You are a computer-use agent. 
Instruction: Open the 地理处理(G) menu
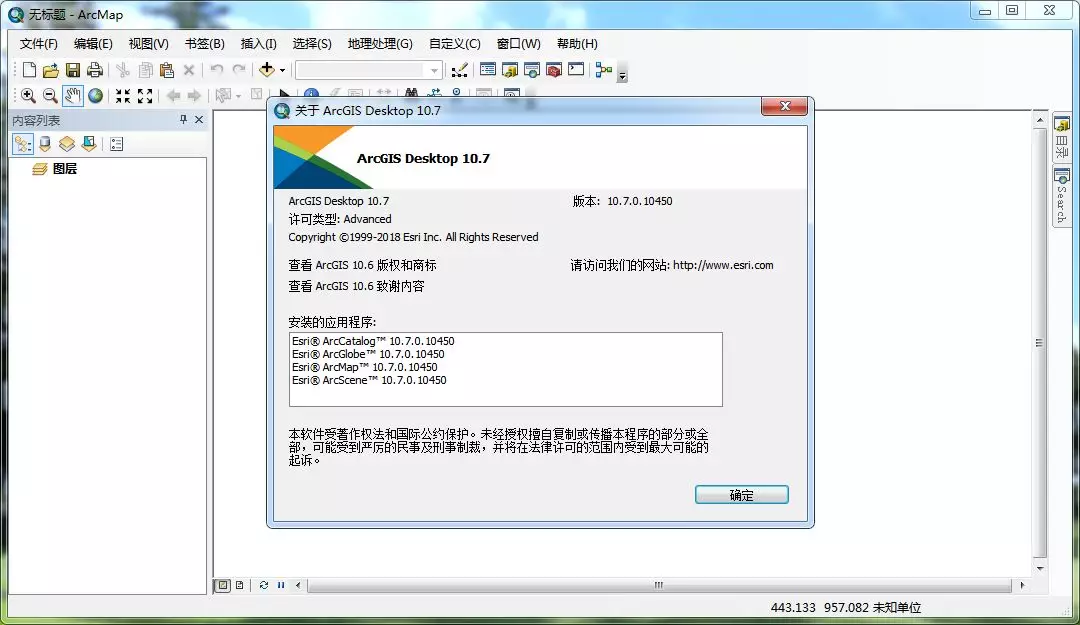point(380,44)
